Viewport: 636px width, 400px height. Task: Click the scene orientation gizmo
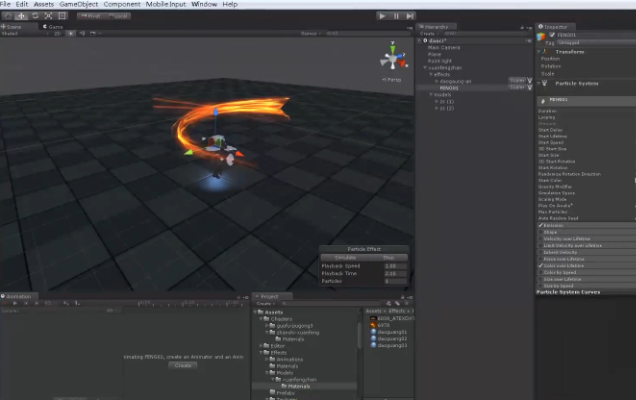393,58
